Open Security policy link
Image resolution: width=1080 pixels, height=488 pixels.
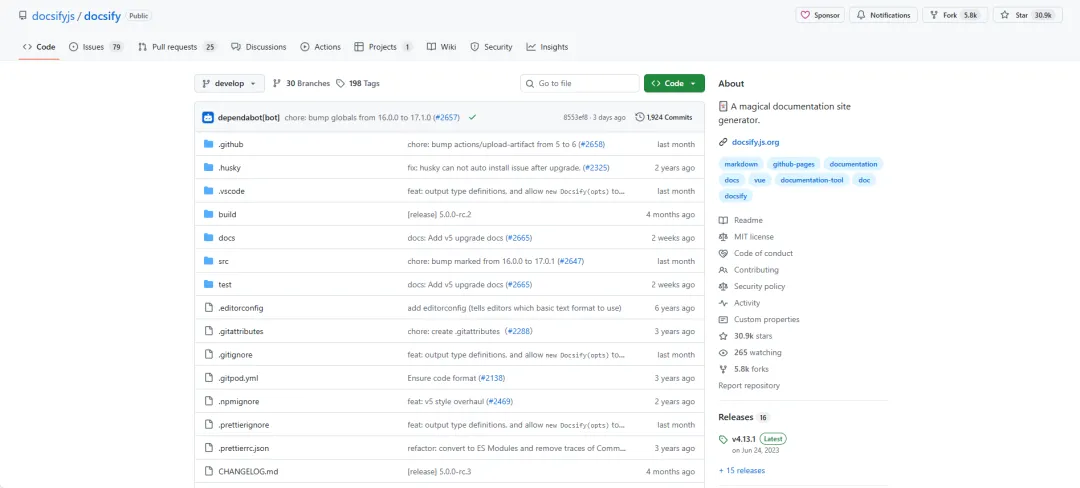(759, 286)
